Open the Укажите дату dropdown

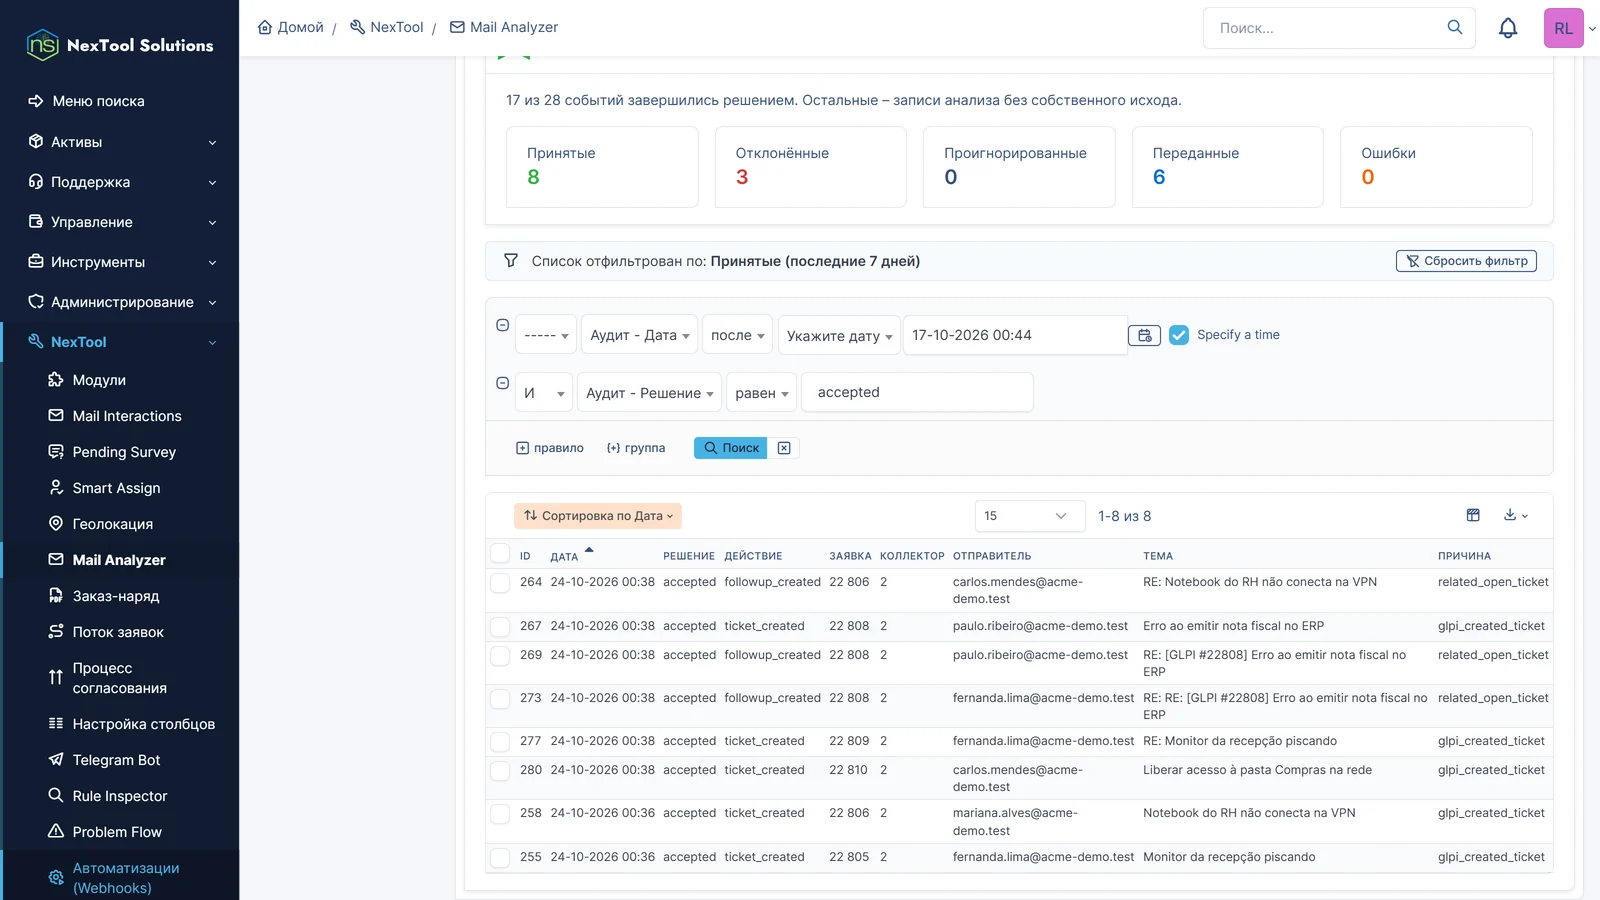pos(839,335)
